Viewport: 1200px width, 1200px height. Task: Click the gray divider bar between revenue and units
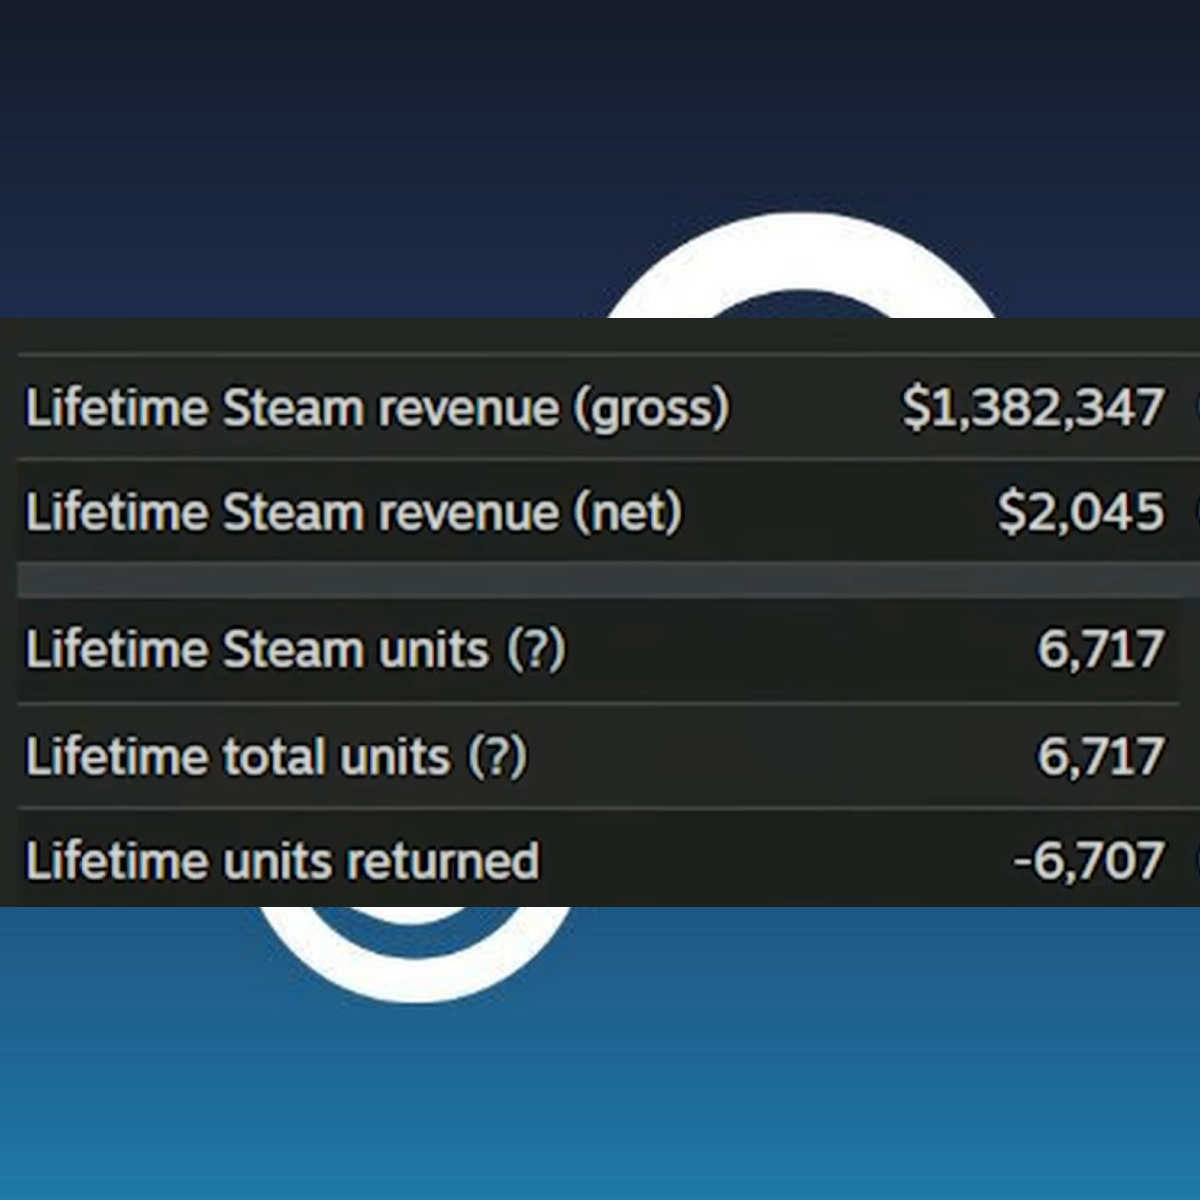tap(608, 580)
